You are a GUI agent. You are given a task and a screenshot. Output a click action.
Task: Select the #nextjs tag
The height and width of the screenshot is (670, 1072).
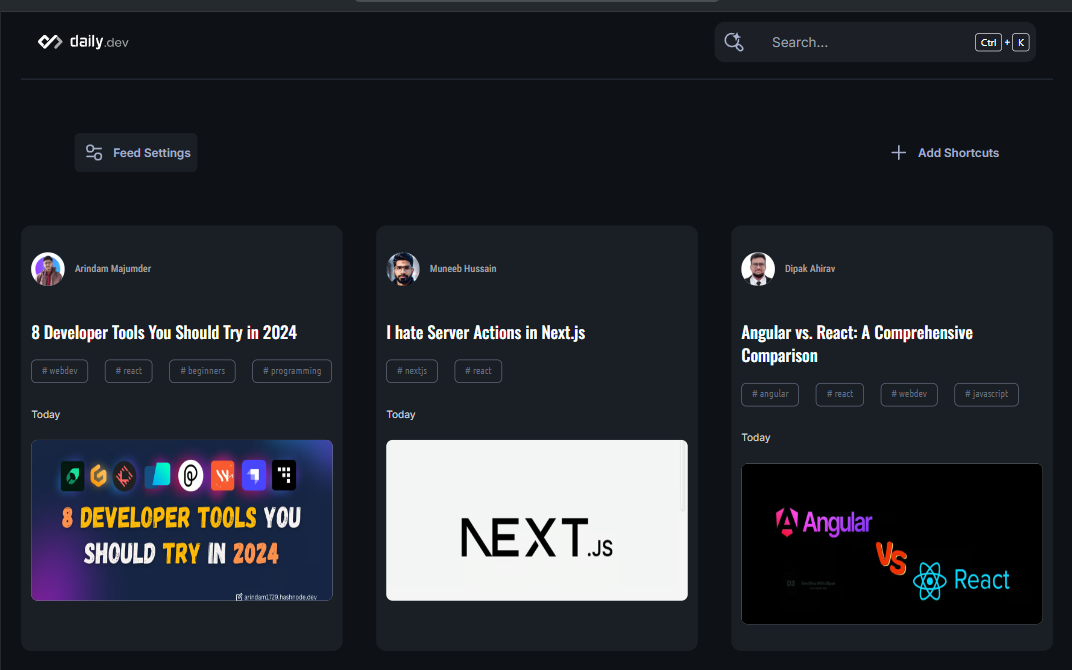tap(411, 371)
